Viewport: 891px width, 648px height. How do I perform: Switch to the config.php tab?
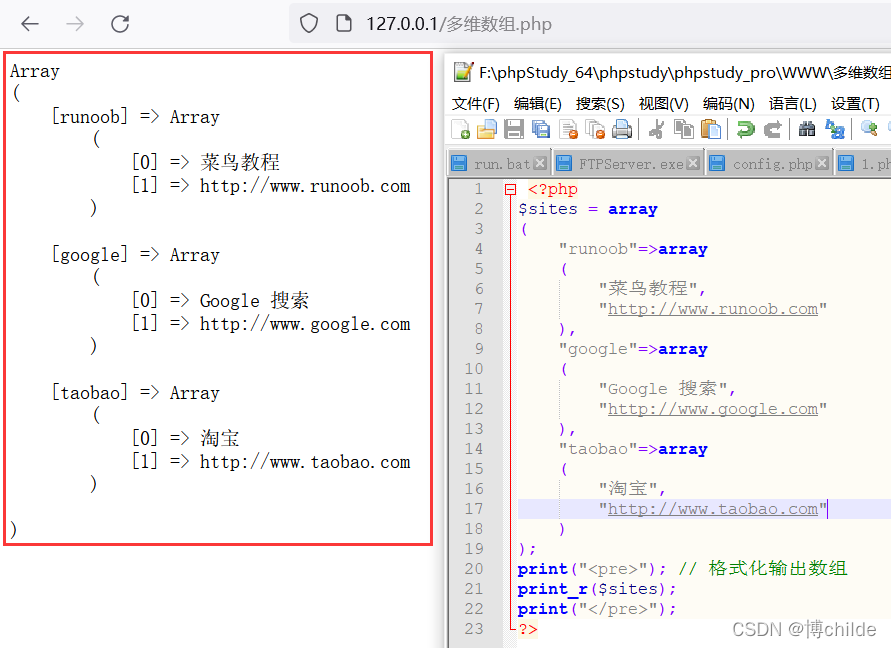coord(769,164)
